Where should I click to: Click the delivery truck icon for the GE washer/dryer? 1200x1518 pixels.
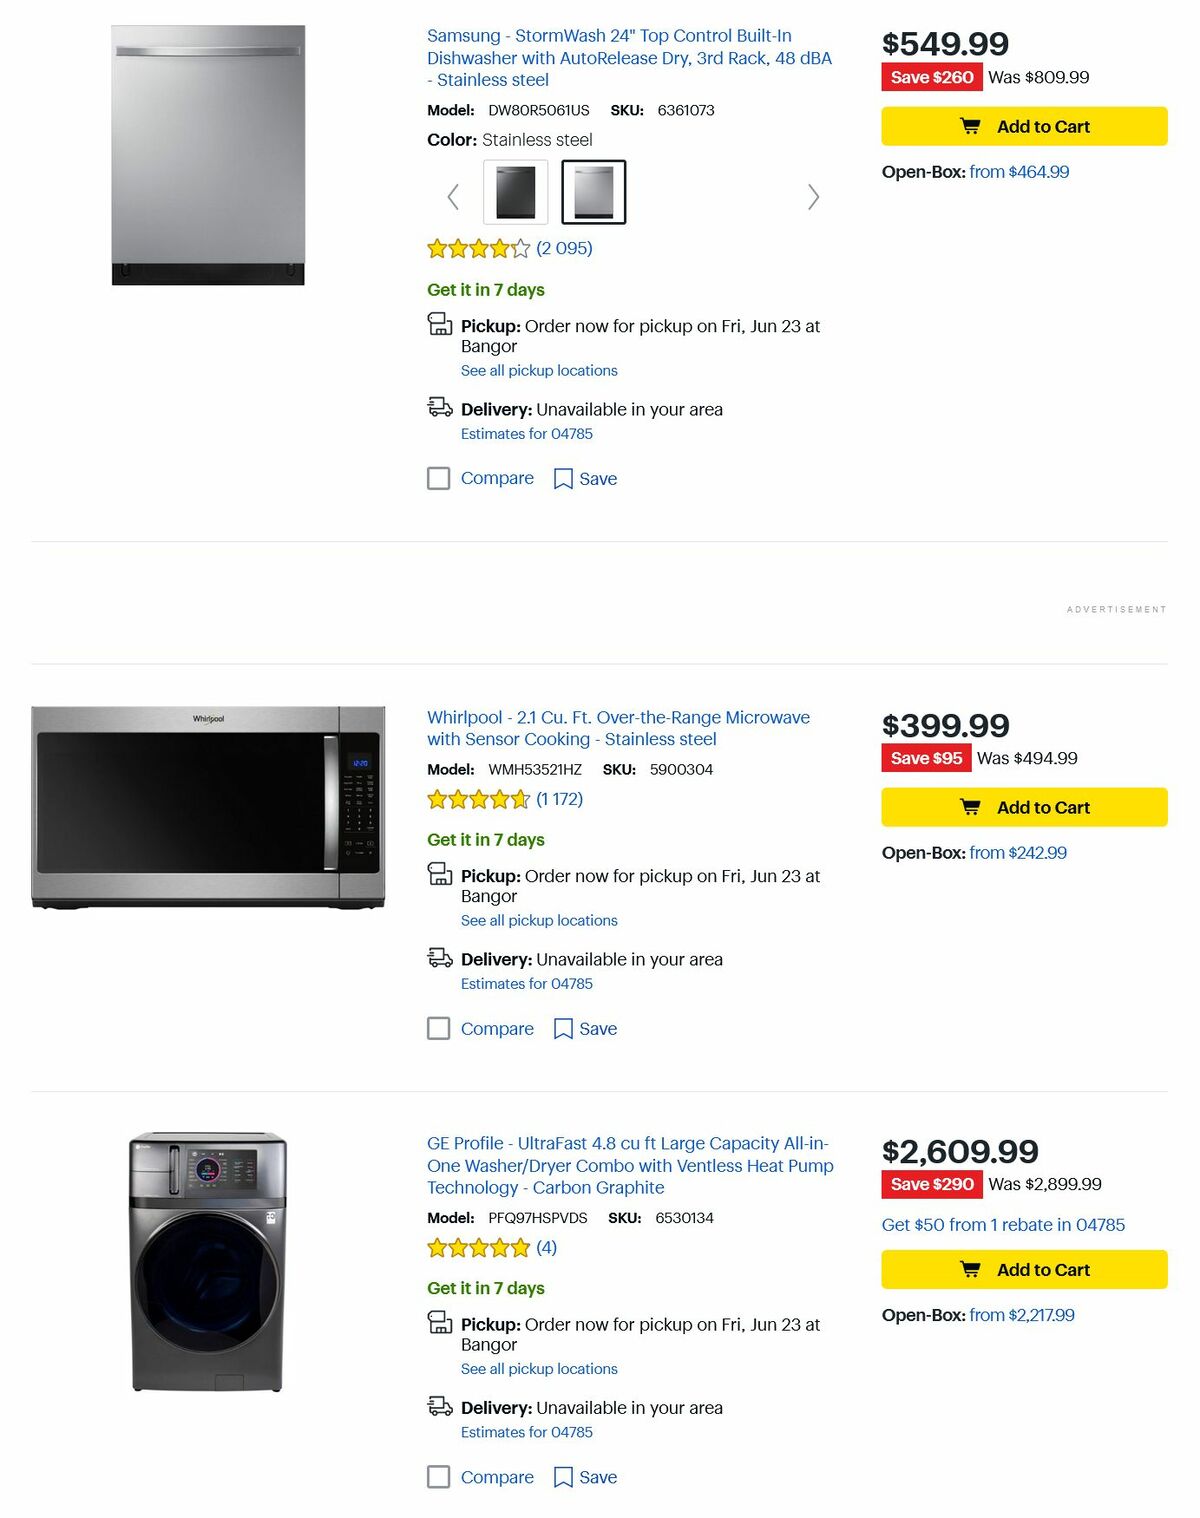tap(439, 1407)
